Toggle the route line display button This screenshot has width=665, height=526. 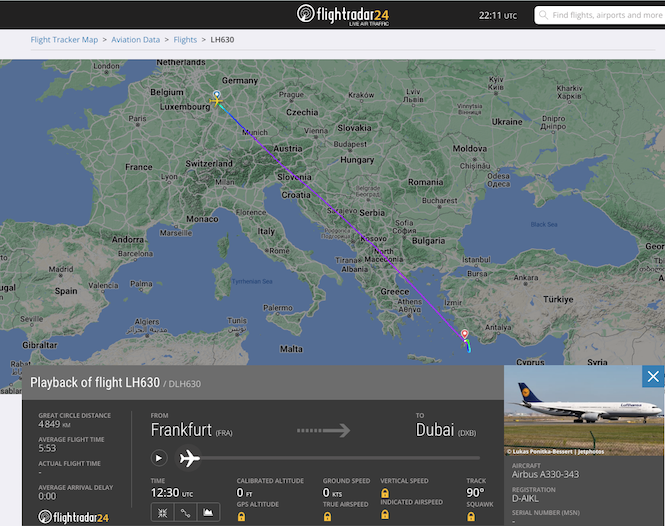(x=185, y=513)
